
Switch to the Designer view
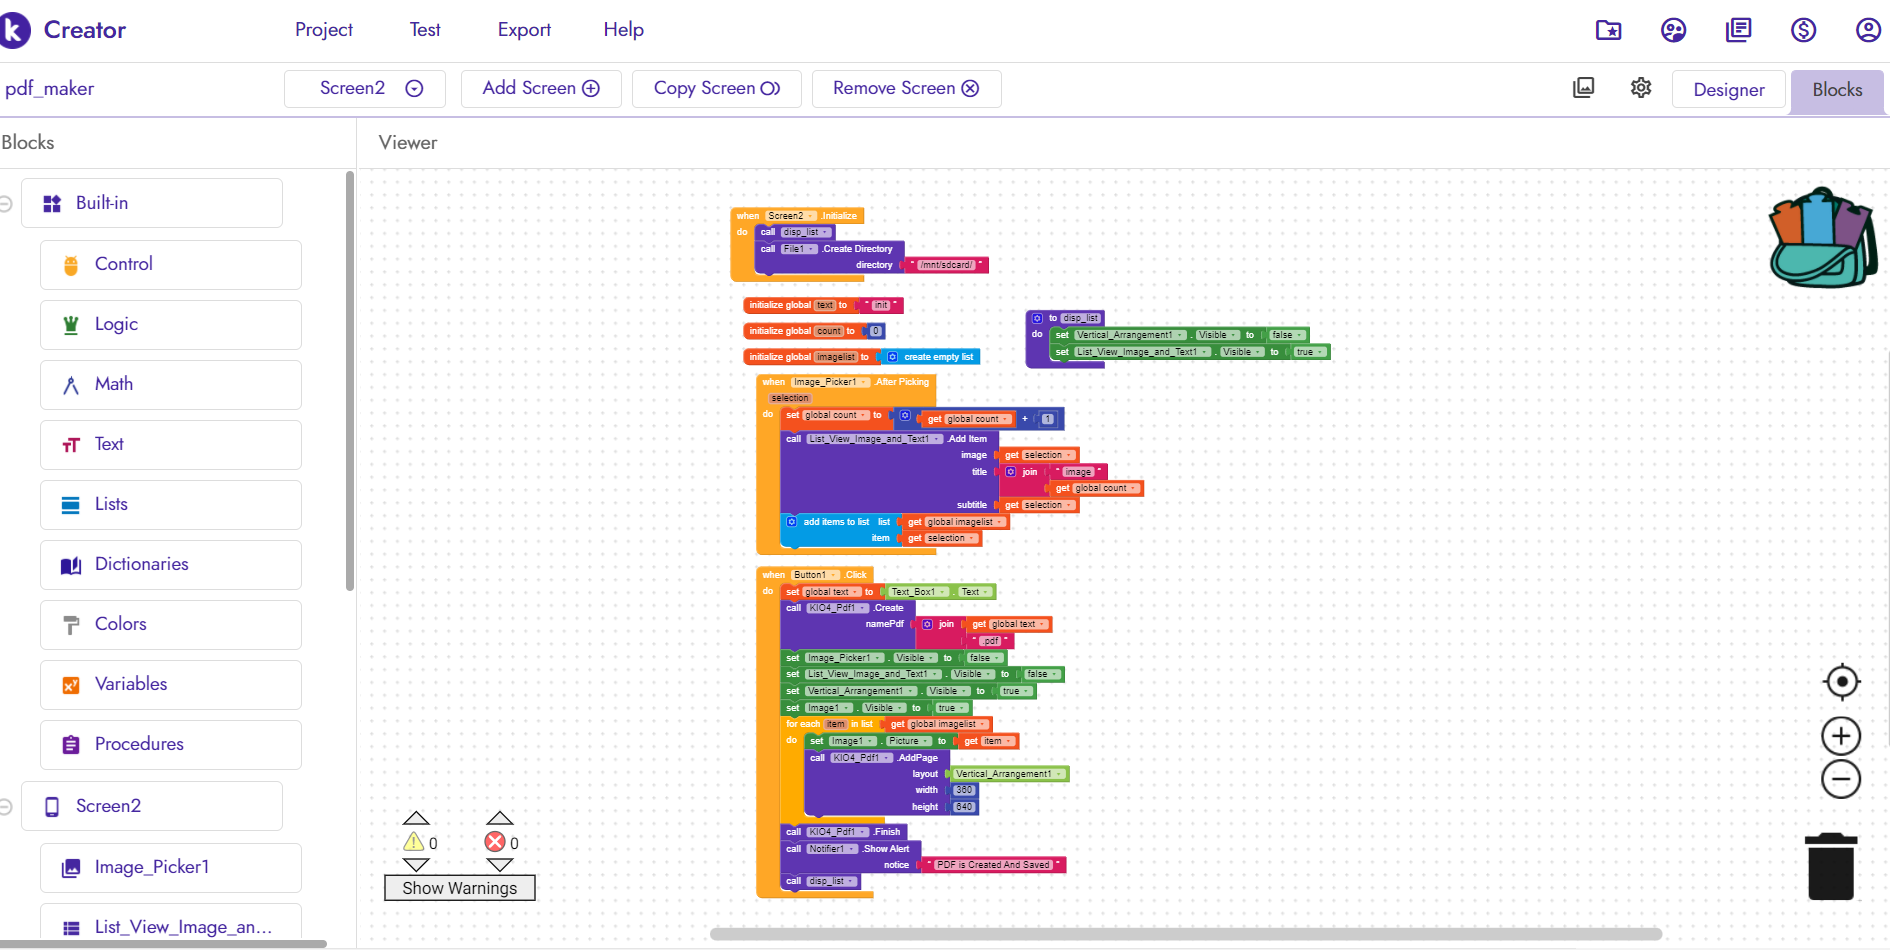(x=1728, y=90)
